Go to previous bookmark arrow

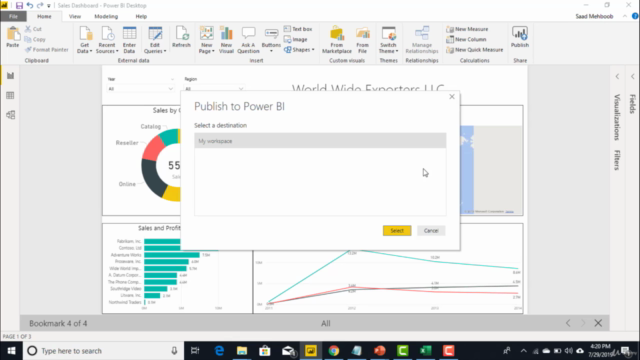568,323
